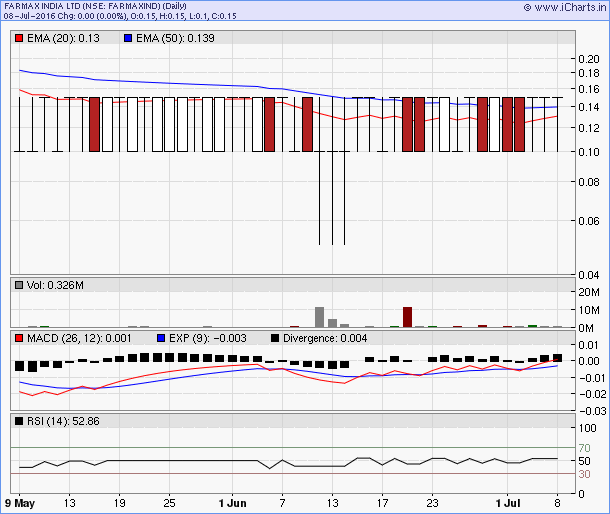Click the 13 date label after 9 May
The width and height of the screenshot is (610, 514).
pos(70,503)
